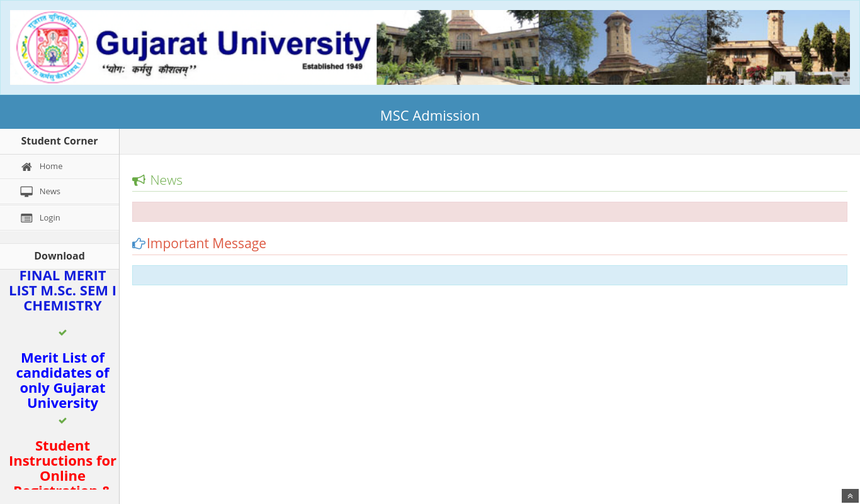Open FINAL MERIT LIST M.Sc. SEM I CHEMISTRY

click(x=62, y=291)
